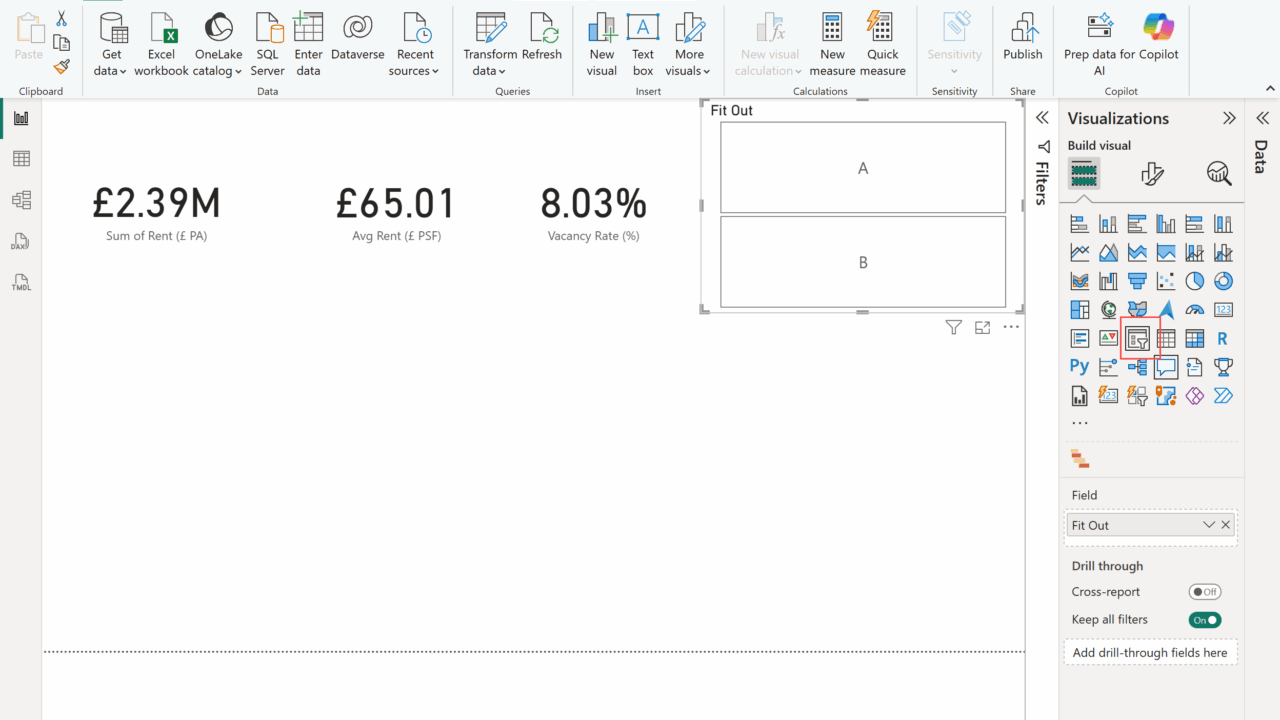The width and height of the screenshot is (1280, 720).
Task: Expand the Data pane
Action: click(x=1262, y=118)
